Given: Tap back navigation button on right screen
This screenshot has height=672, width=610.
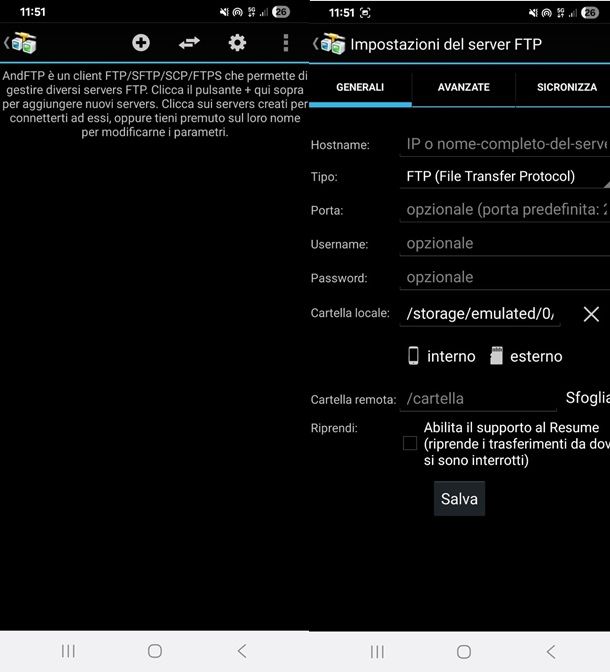Looking at the screenshot, I should 551,652.
